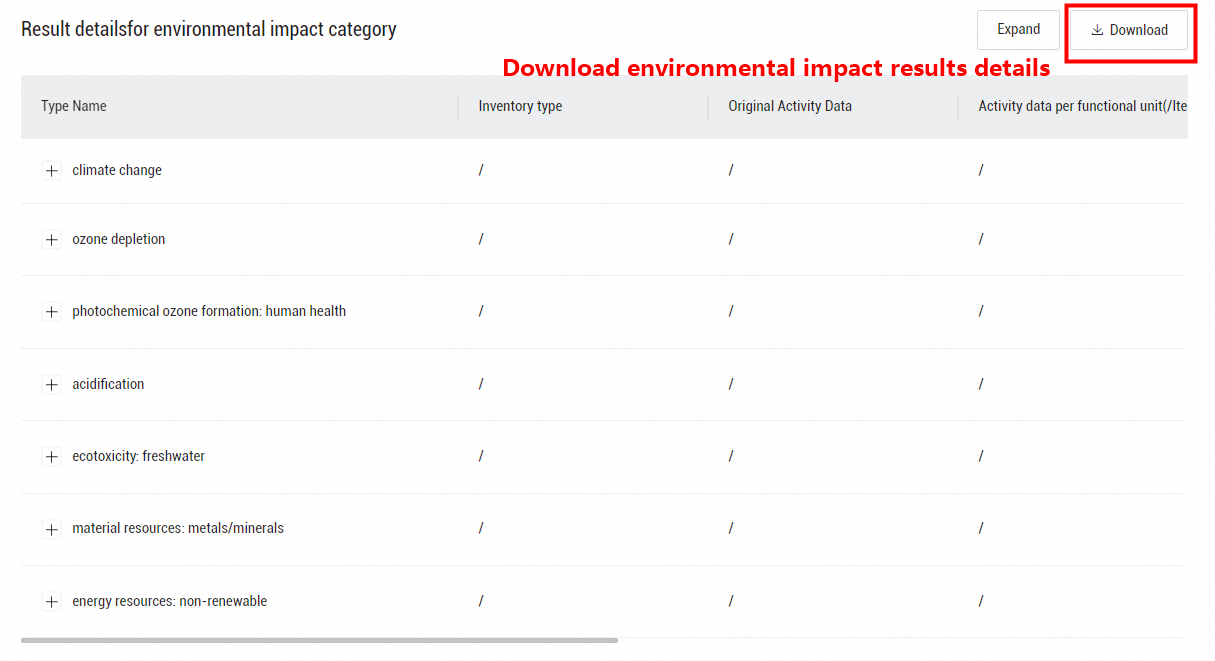Image resolution: width=1215 pixels, height=661 pixels.
Task: Click the Type Name column header
Action: (74, 106)
